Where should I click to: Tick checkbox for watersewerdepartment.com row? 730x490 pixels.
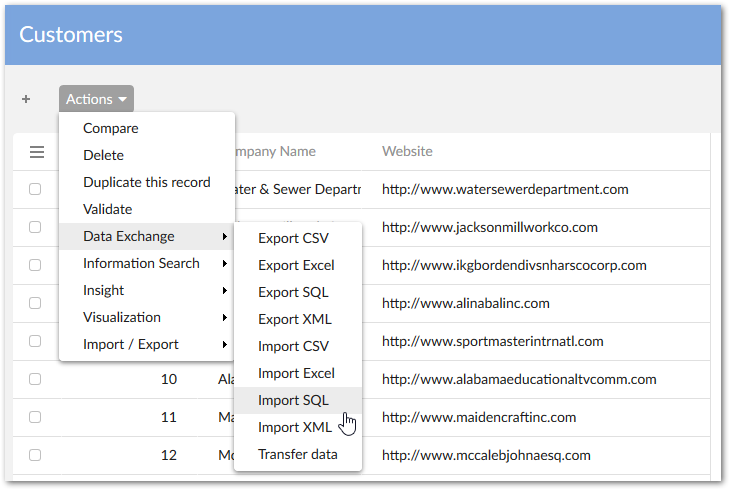[35, 189]
